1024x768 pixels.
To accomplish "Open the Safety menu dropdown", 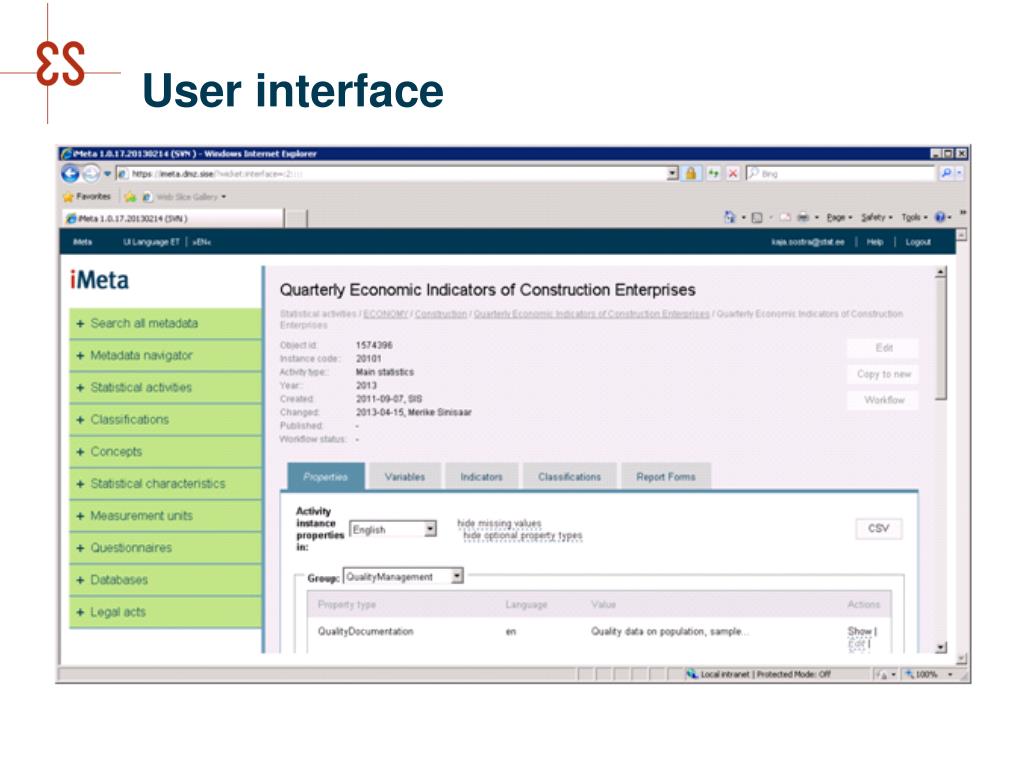I will [x=876, y=217].
